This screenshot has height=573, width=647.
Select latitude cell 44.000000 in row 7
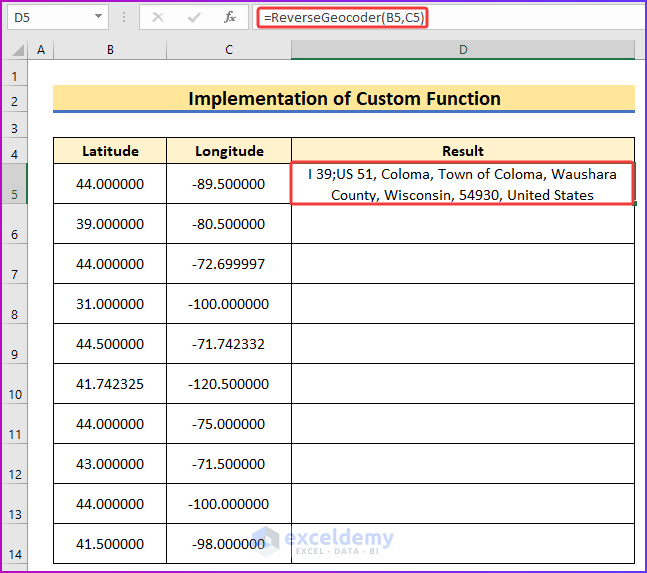(110, 264)
